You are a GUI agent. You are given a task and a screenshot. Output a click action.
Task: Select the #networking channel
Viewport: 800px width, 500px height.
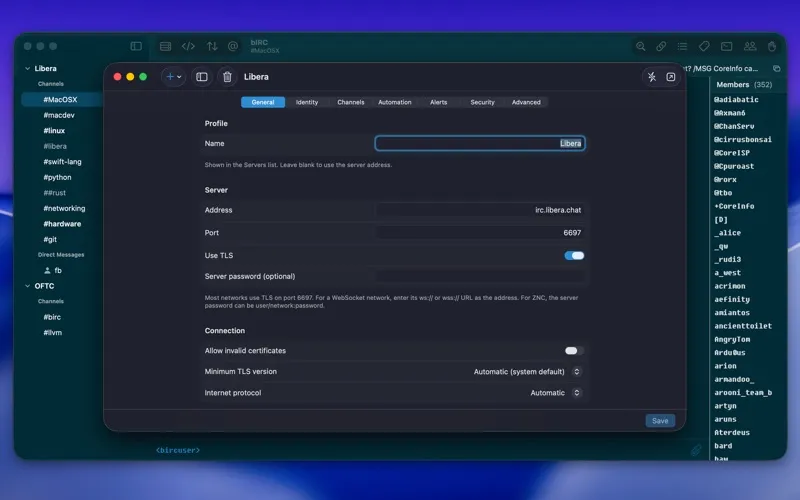pyautogui.click(x=62, y=209)
